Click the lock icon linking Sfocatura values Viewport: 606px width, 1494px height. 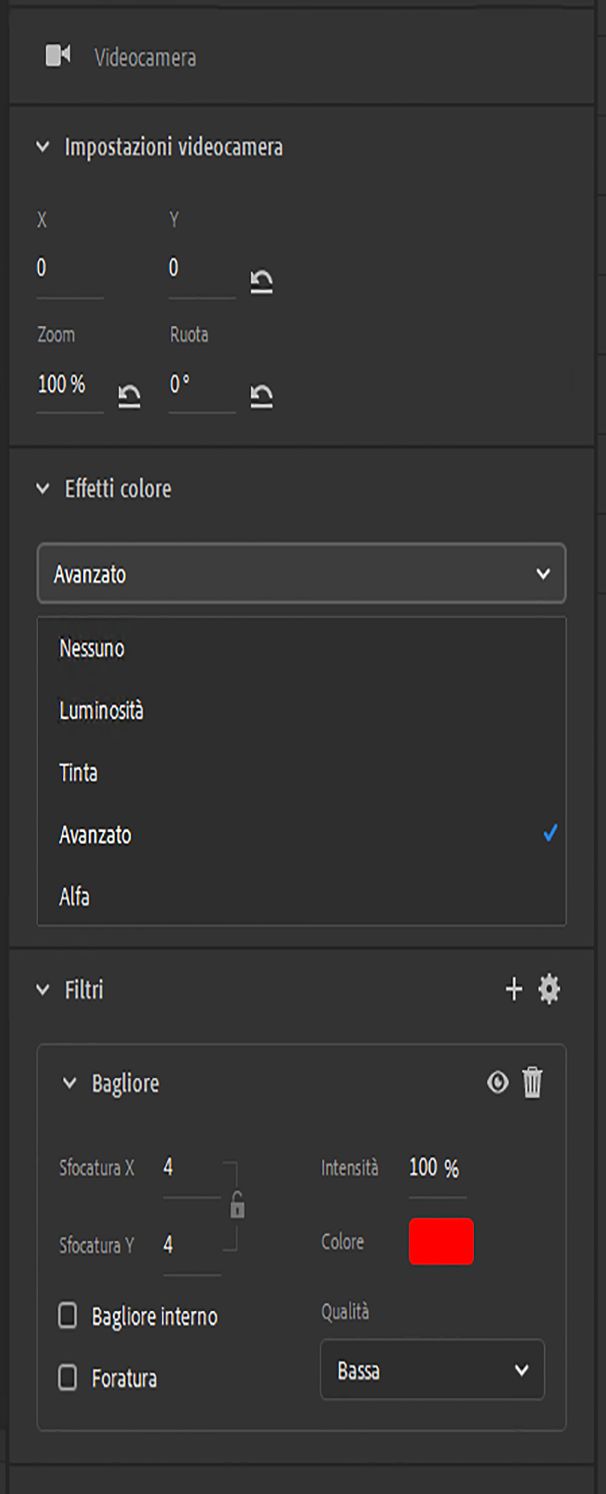point(237,1207)
